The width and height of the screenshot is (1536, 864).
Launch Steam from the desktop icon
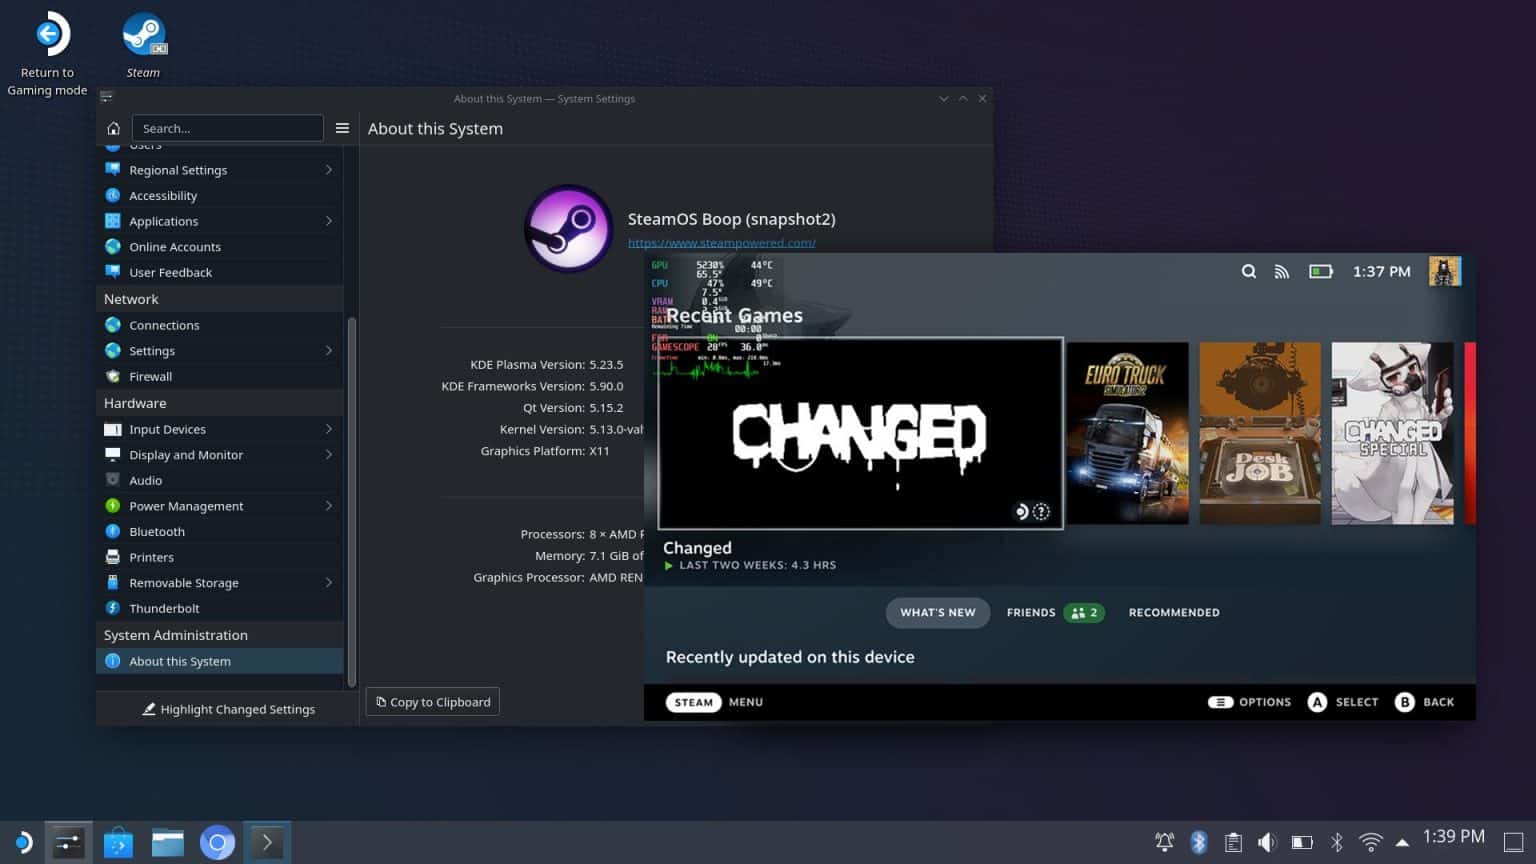pos(143,33)
